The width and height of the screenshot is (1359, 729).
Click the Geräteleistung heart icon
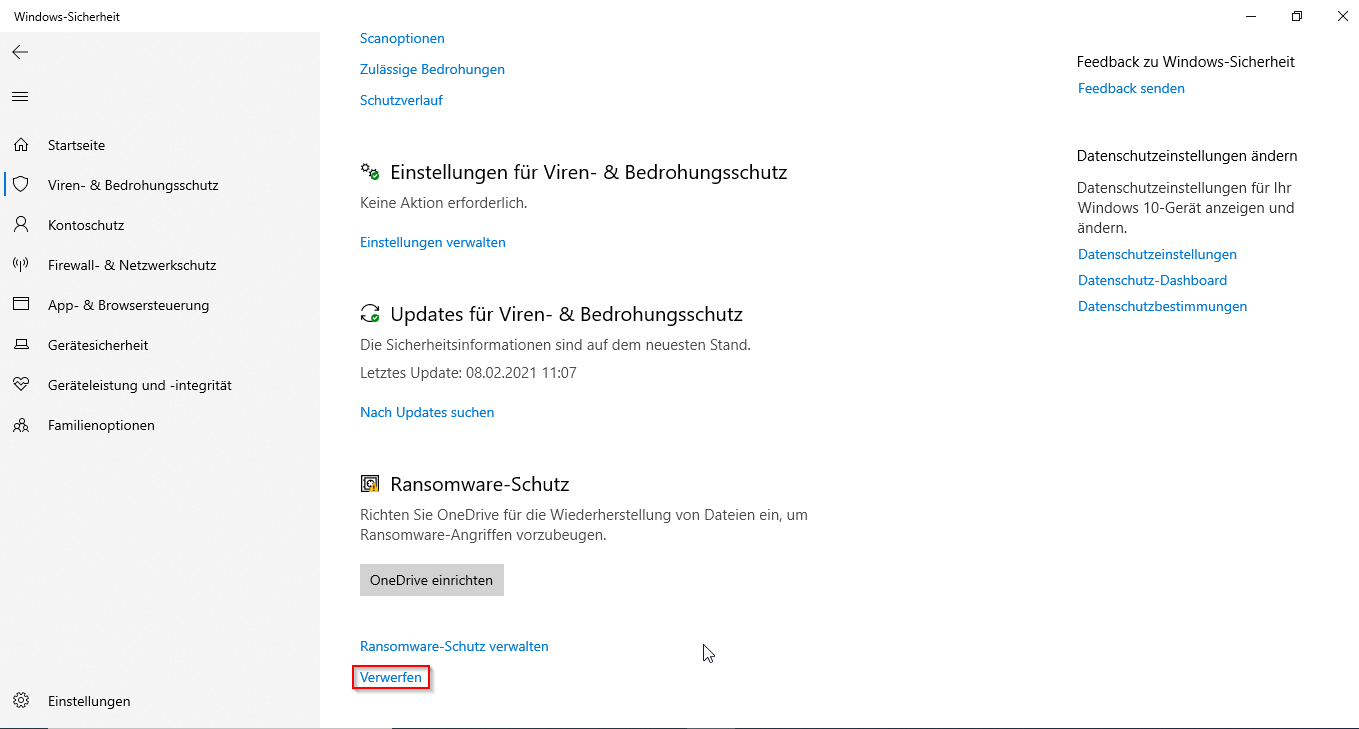(21, 385)
